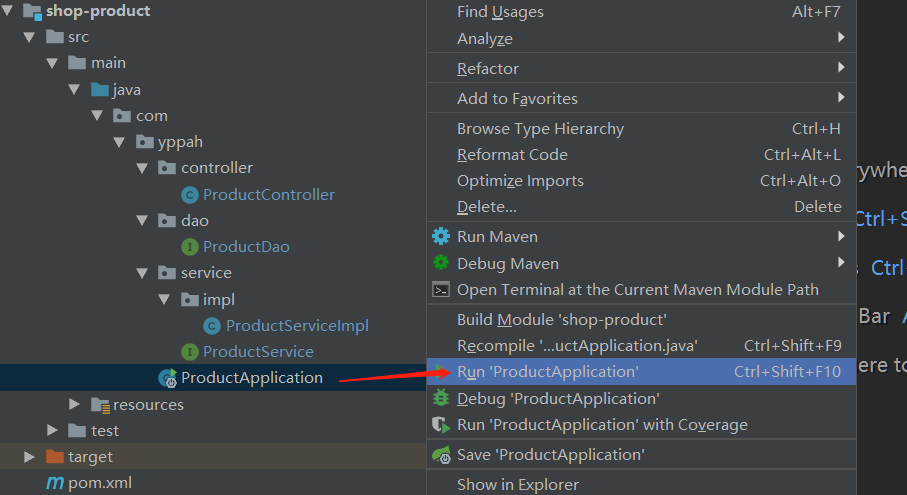Select Reformat Code menu entry
Image resolution: width=907 pixels, height=495 pixels.
pyautogui.click(x=641, y=155)
